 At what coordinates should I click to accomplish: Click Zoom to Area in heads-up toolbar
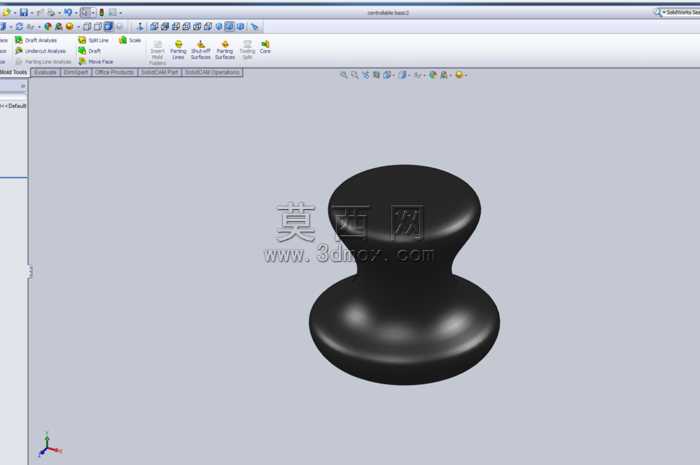click(354, 75)
